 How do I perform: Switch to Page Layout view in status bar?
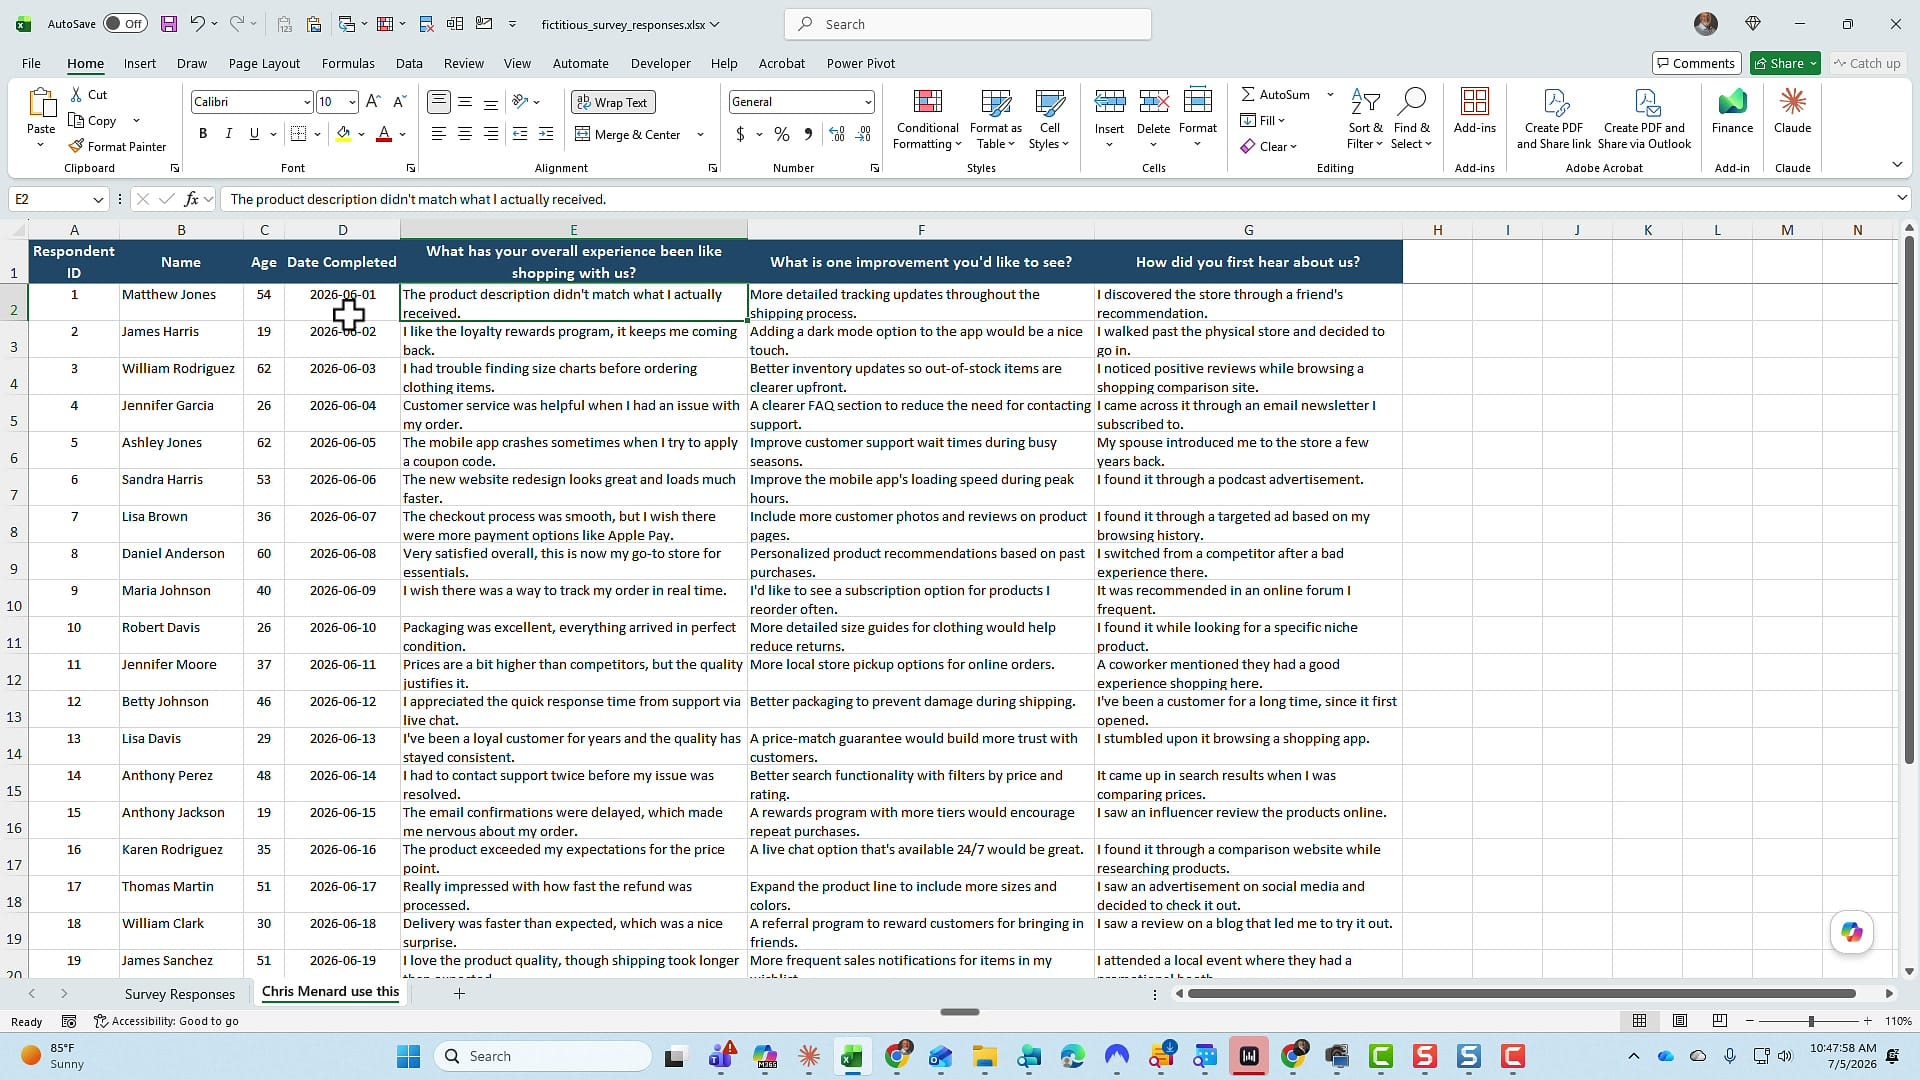[x=1680, y=1021]
